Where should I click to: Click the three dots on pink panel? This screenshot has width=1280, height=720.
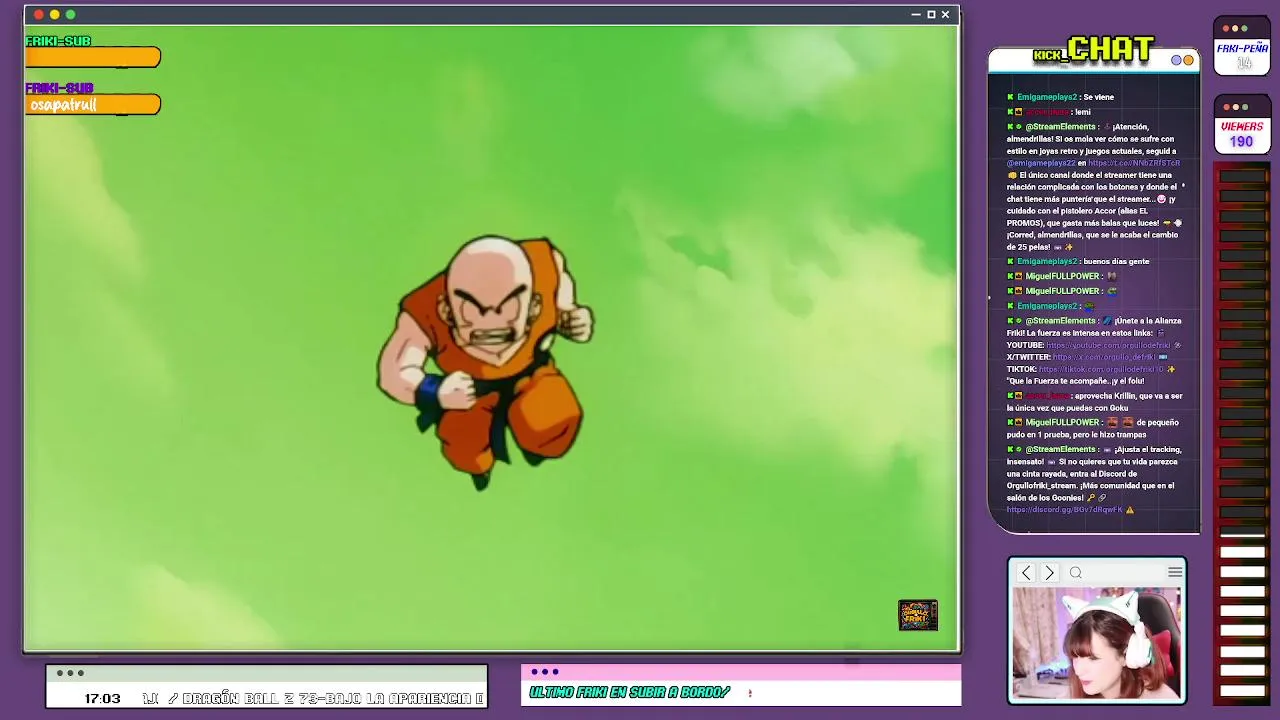pos(545,672)
